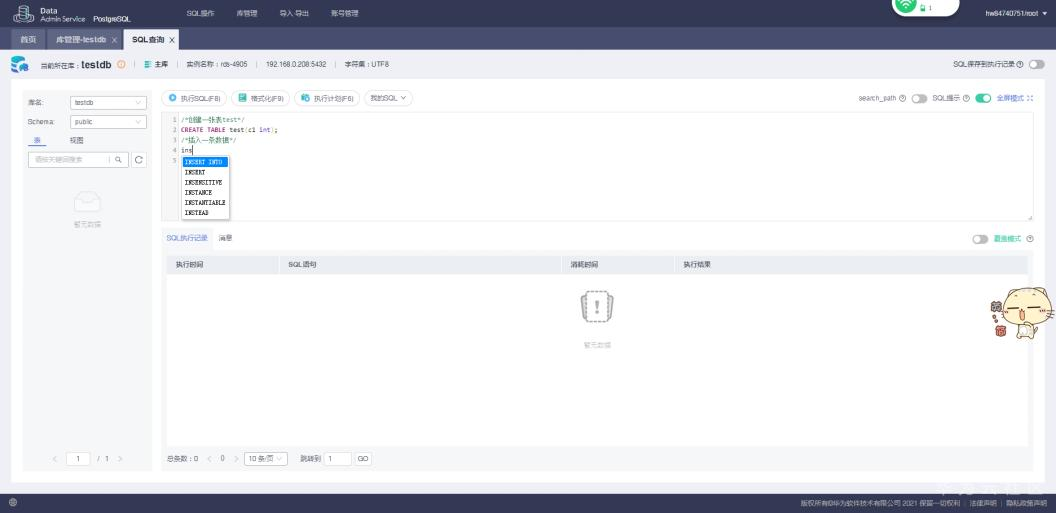Click the CREATE TABLE test line in editor
The width and height of the screenshot is (1056, 513).
[x=229, y=130]
